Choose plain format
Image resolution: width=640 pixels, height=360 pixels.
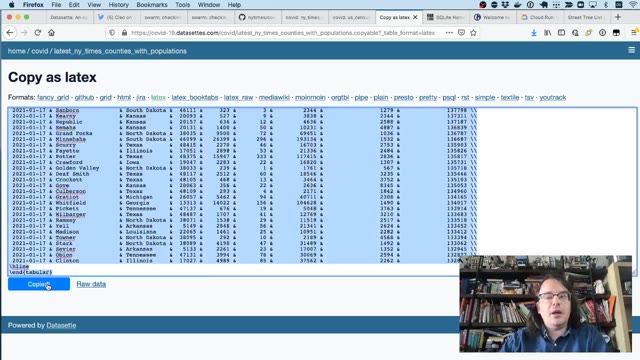point(381,98)
